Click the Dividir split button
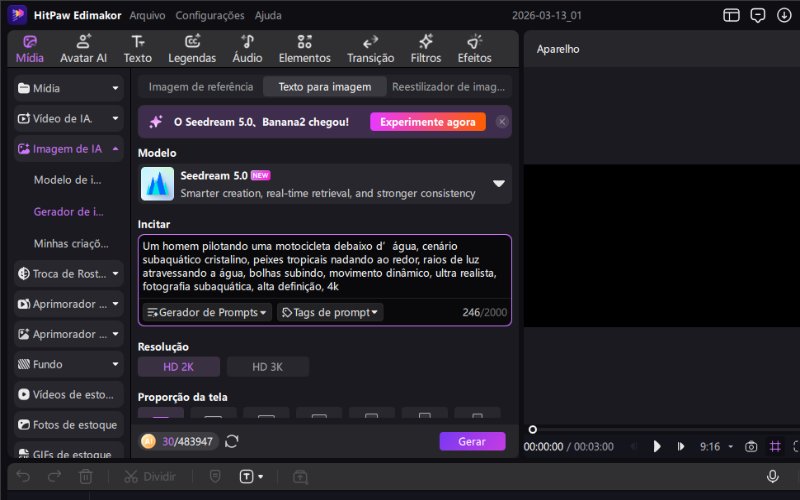This screenshot has height=500, width=800. [150, 477]
